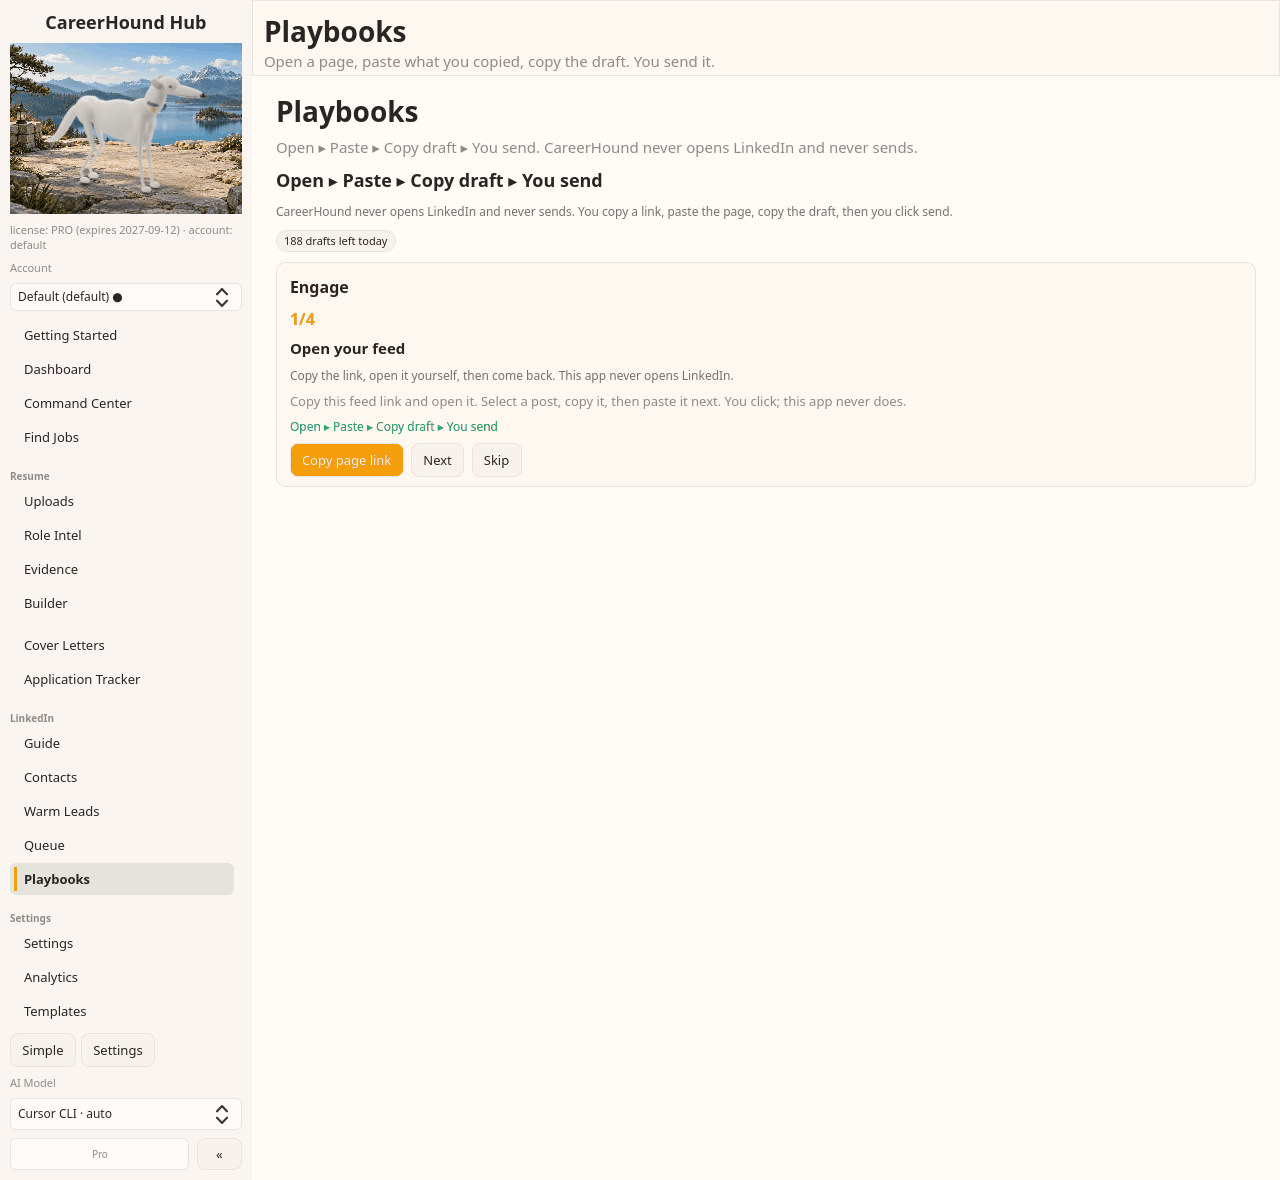Viewport: 1280px width, 1180px height.
Task: Click the CareerHound Hub title
Action: click(126, 22)
